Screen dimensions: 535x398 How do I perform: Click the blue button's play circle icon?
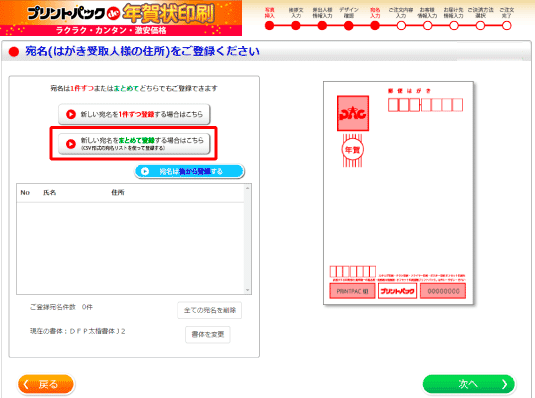145,171
